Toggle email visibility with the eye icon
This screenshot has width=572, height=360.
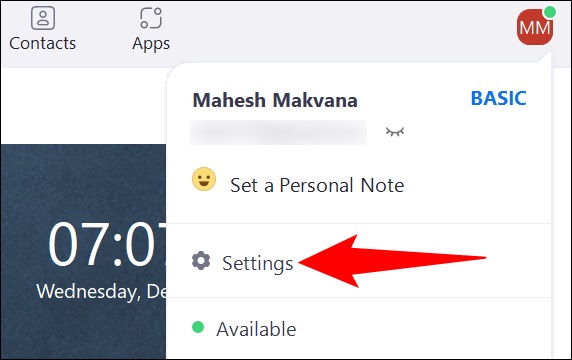point(395,131)
